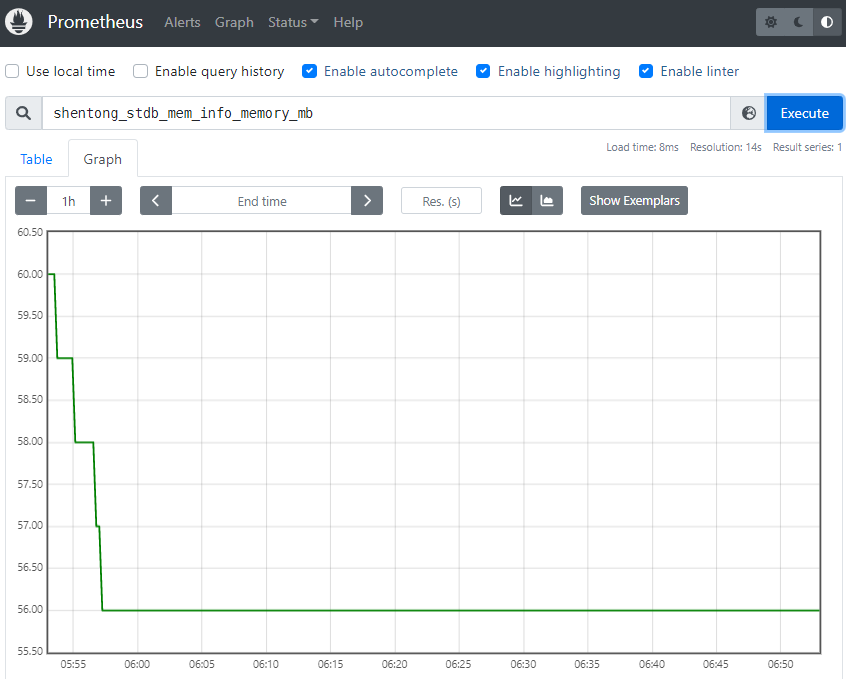
Task: Disable autocomplete checkbox
Action: tap(310, 71)
